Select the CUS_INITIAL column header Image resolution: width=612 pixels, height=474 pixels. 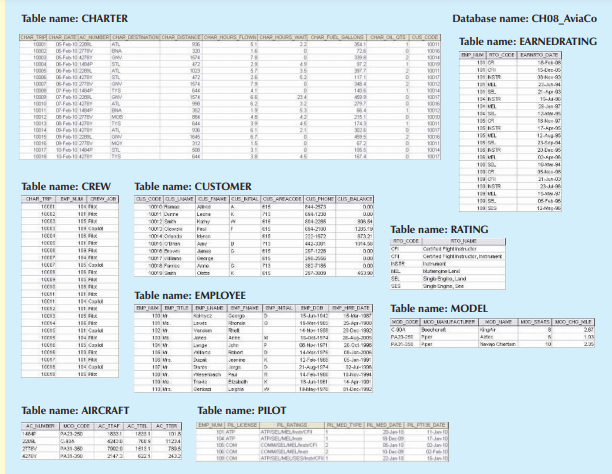click(x=245, y=199)
